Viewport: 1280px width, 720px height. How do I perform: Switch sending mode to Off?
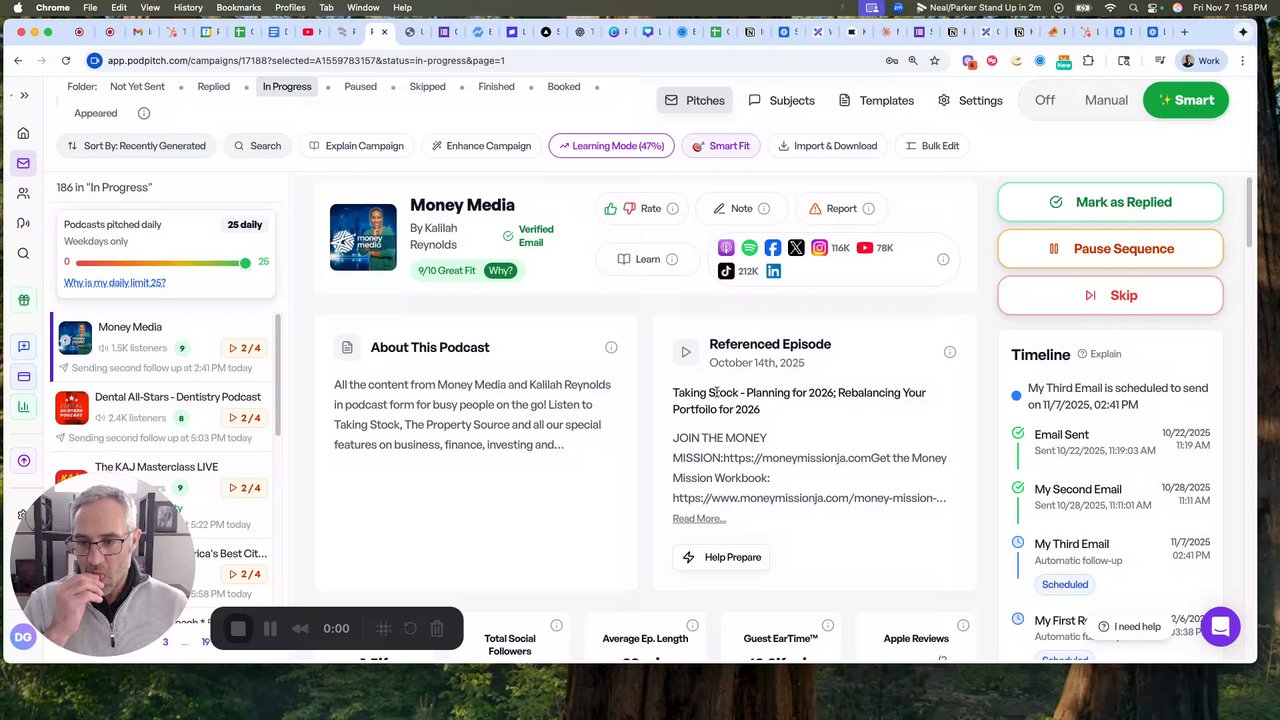(x=1045, y=100)
